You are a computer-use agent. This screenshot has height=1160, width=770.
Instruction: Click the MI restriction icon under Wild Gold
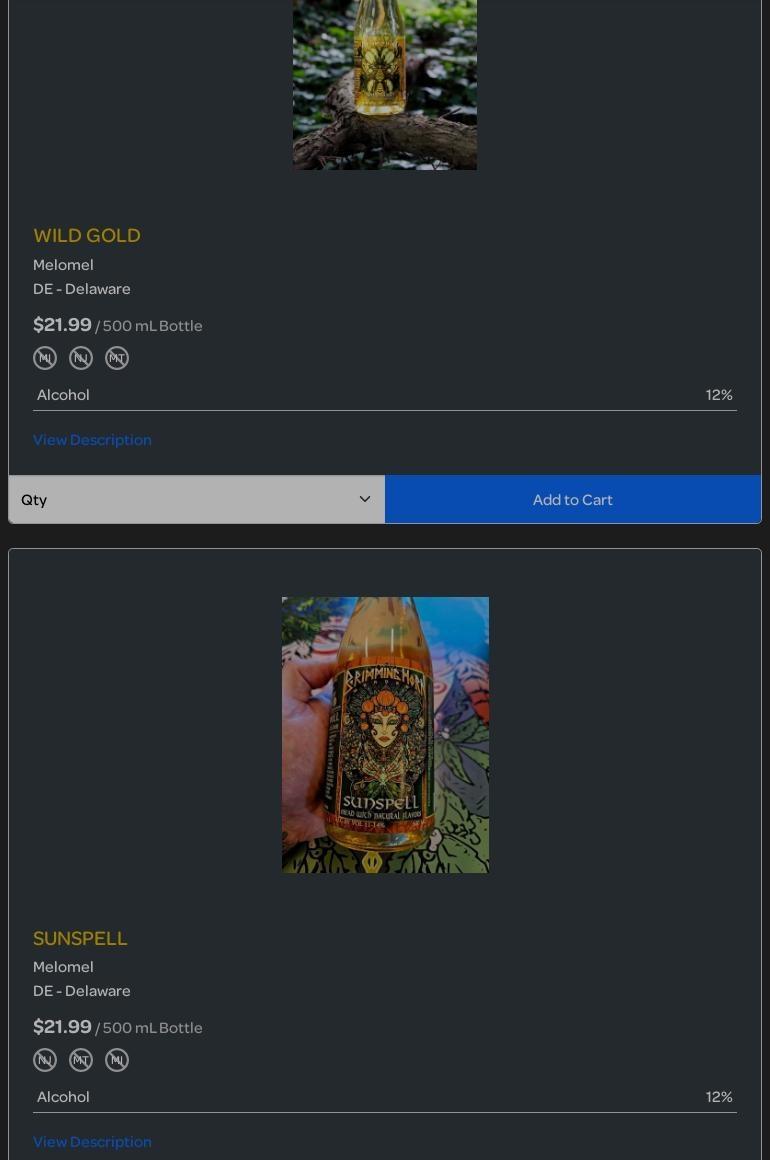pos(45,358)
